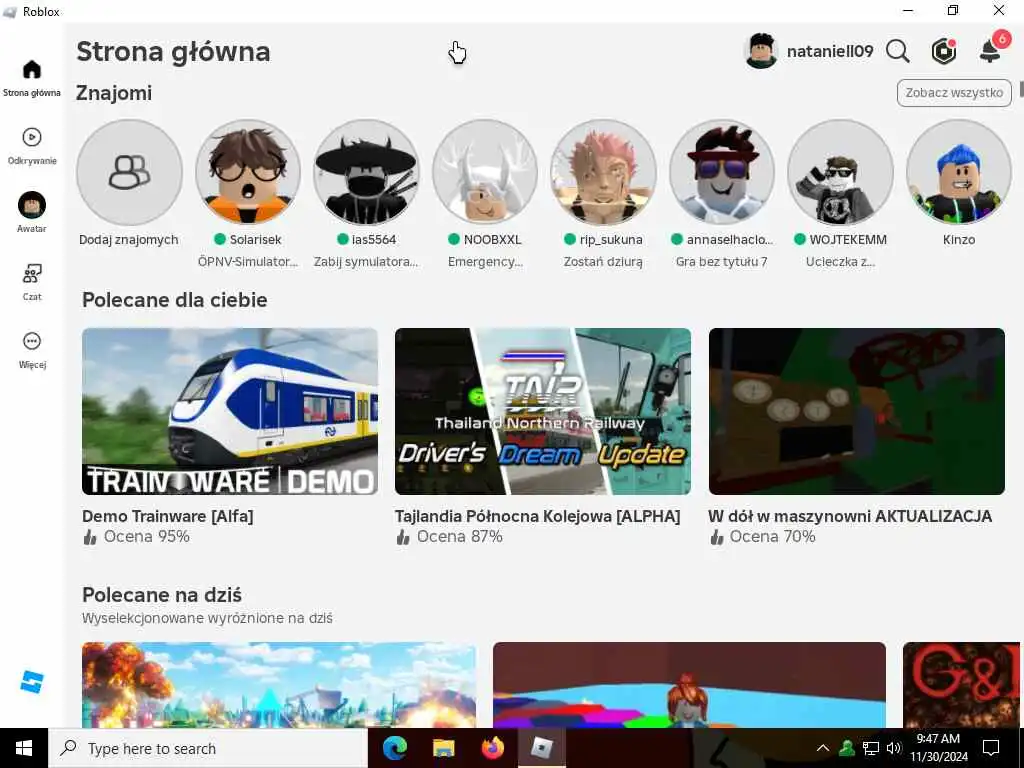
Task: Click the thumbs-up icon beside Ocena 95%
Action: (x=90, y=537)
